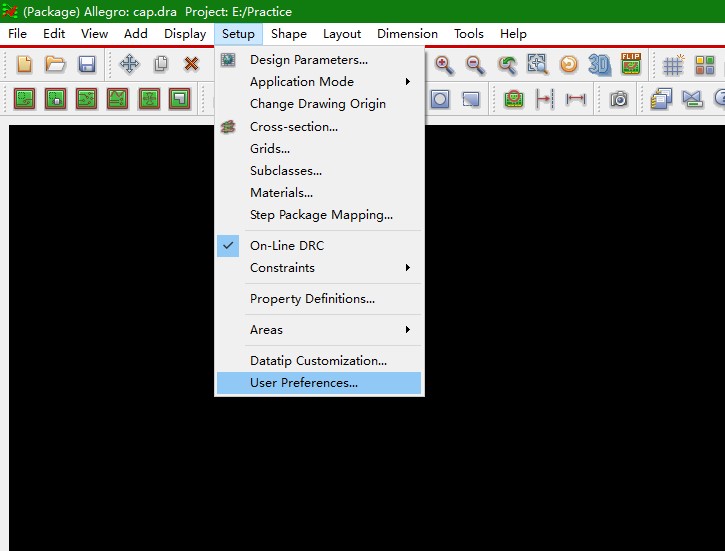Click the circle shape icon
725x551 pixels.
(x=440, y=99)
